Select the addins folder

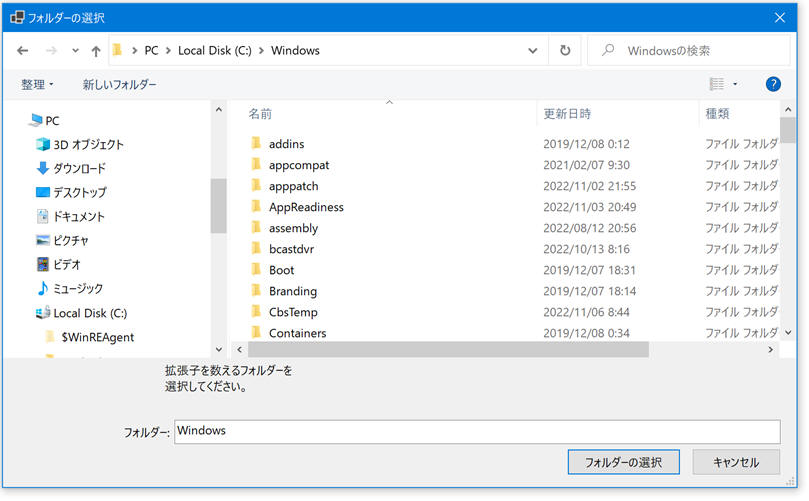(x=286, y=144)
